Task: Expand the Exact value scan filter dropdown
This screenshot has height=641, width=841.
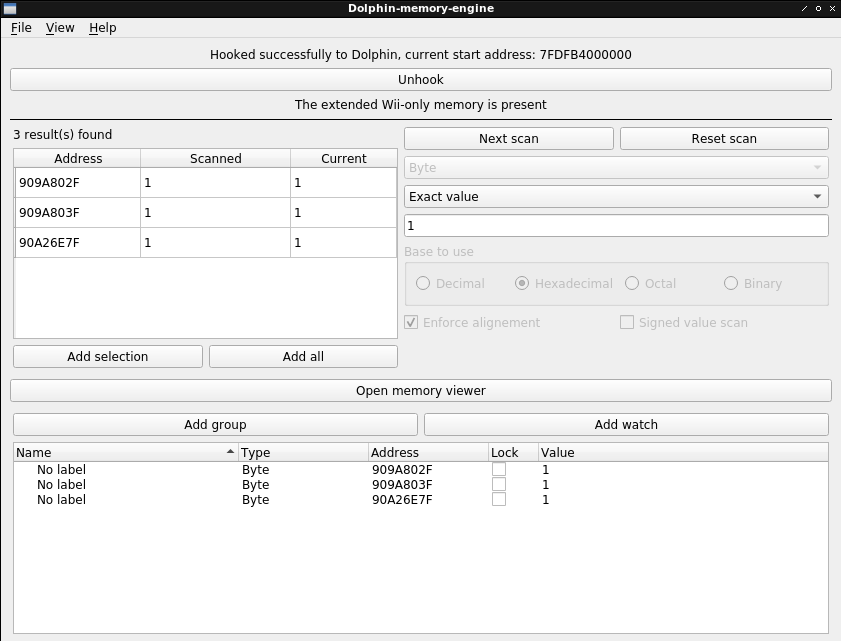Action: tap(616, 197)
